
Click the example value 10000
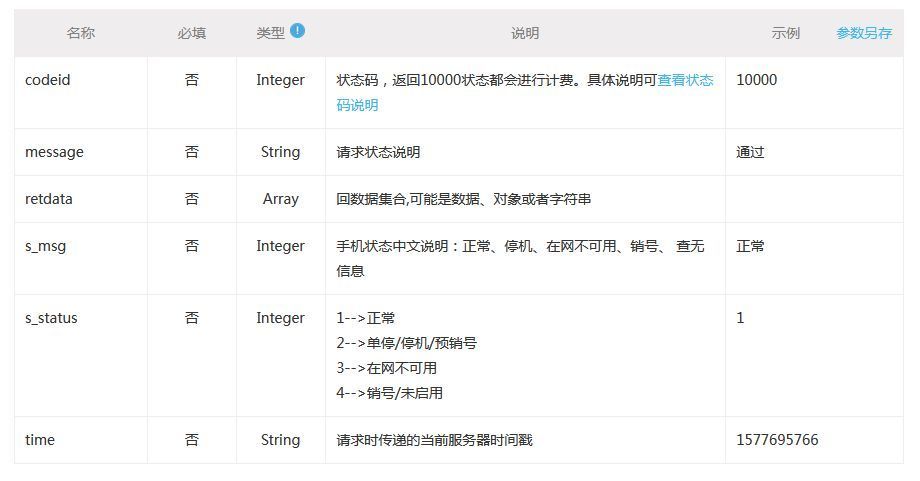(x=756, y=80)
